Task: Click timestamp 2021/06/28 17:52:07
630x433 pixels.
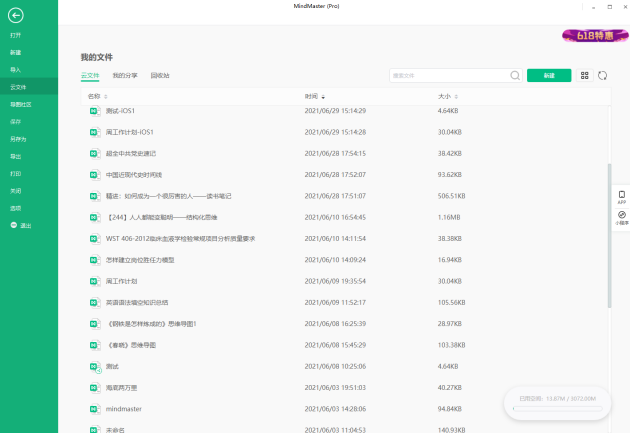Action: [x=335, y=175]
